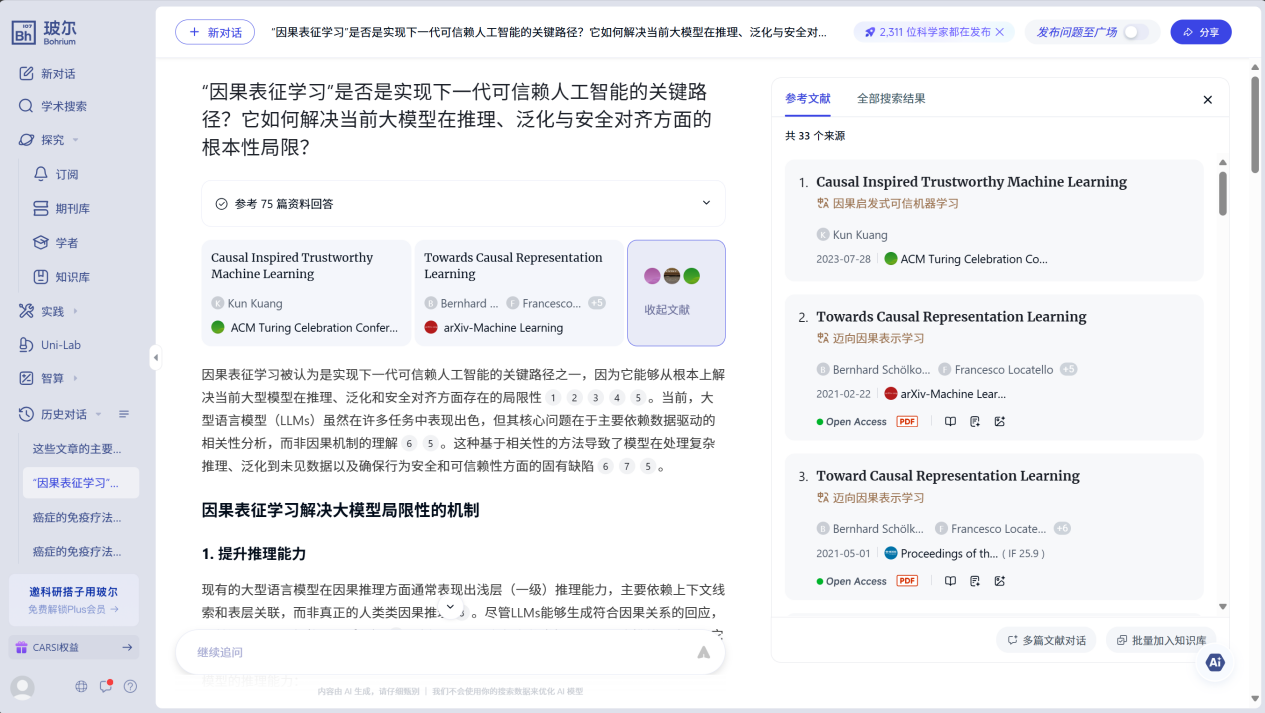Open the feedback message icon with red dot
The image size is (1265, 713).
click(105, 687)
